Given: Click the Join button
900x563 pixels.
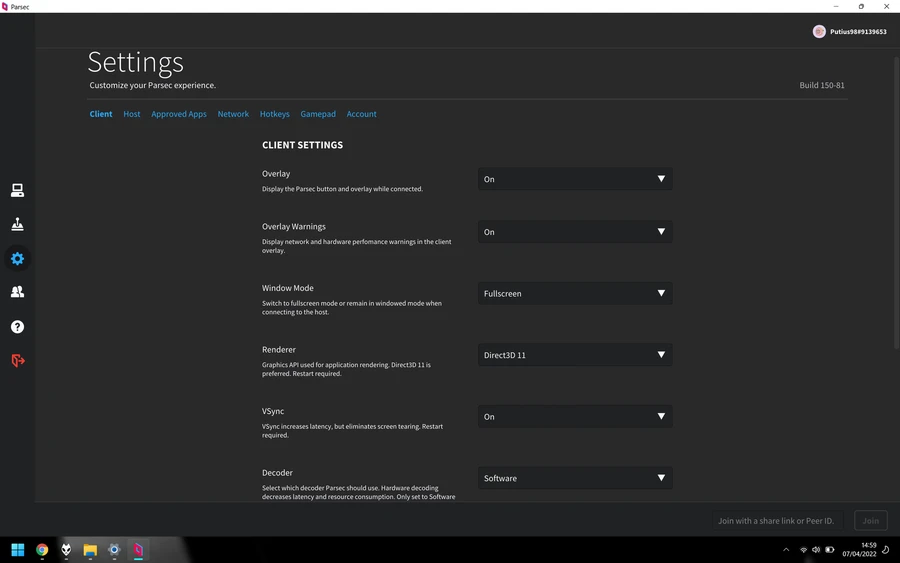Looking at the screenshot, I should pos(871,521).
